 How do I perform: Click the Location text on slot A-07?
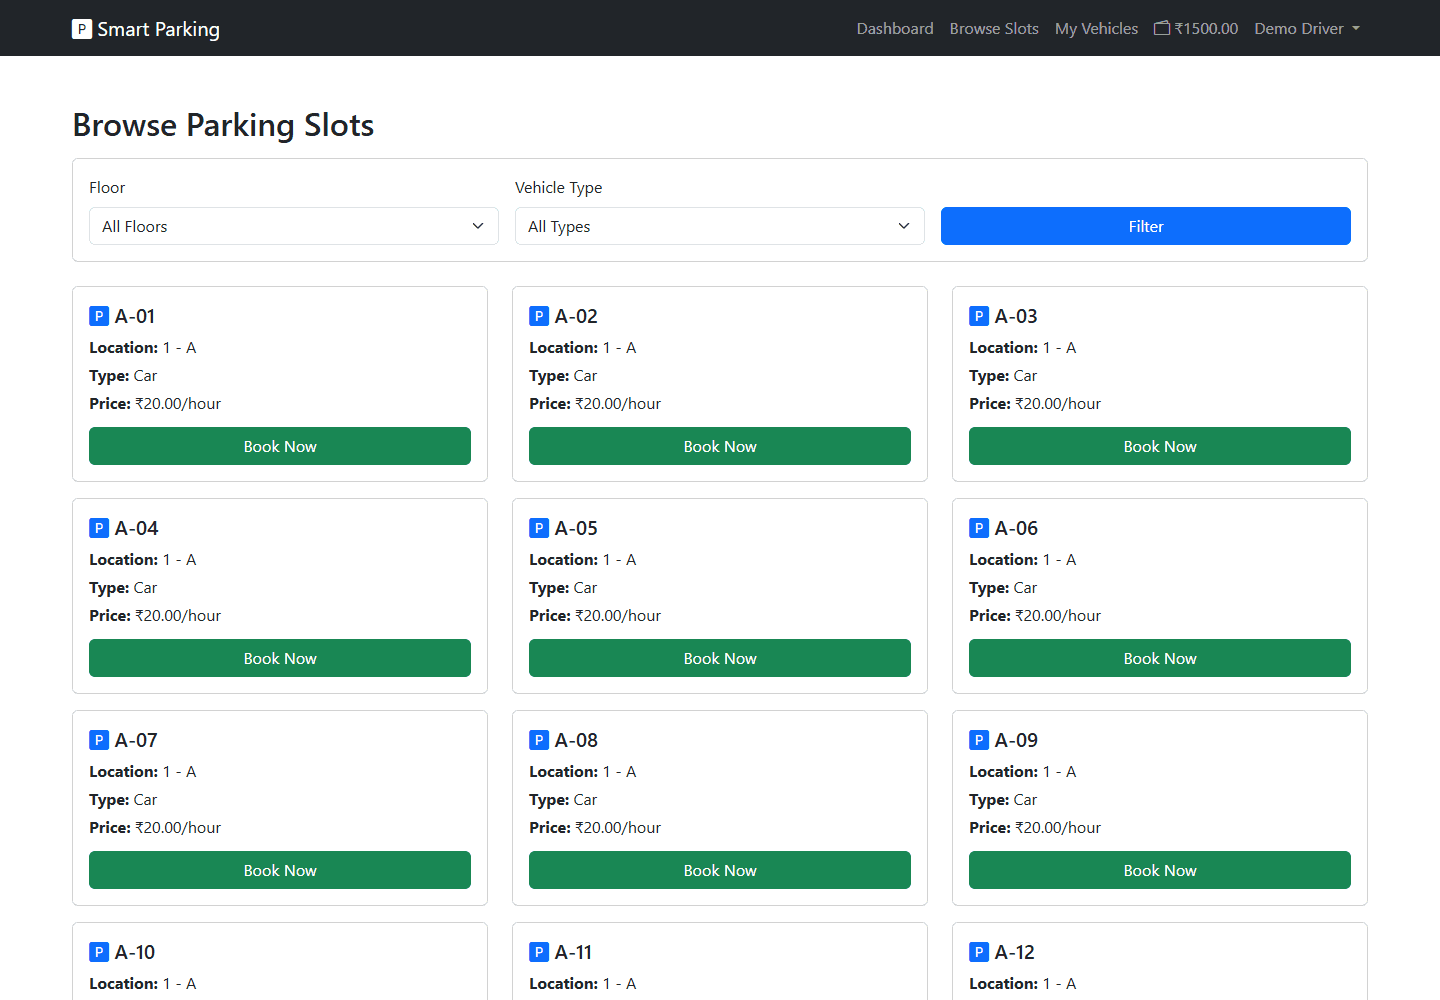pos(143,772)
